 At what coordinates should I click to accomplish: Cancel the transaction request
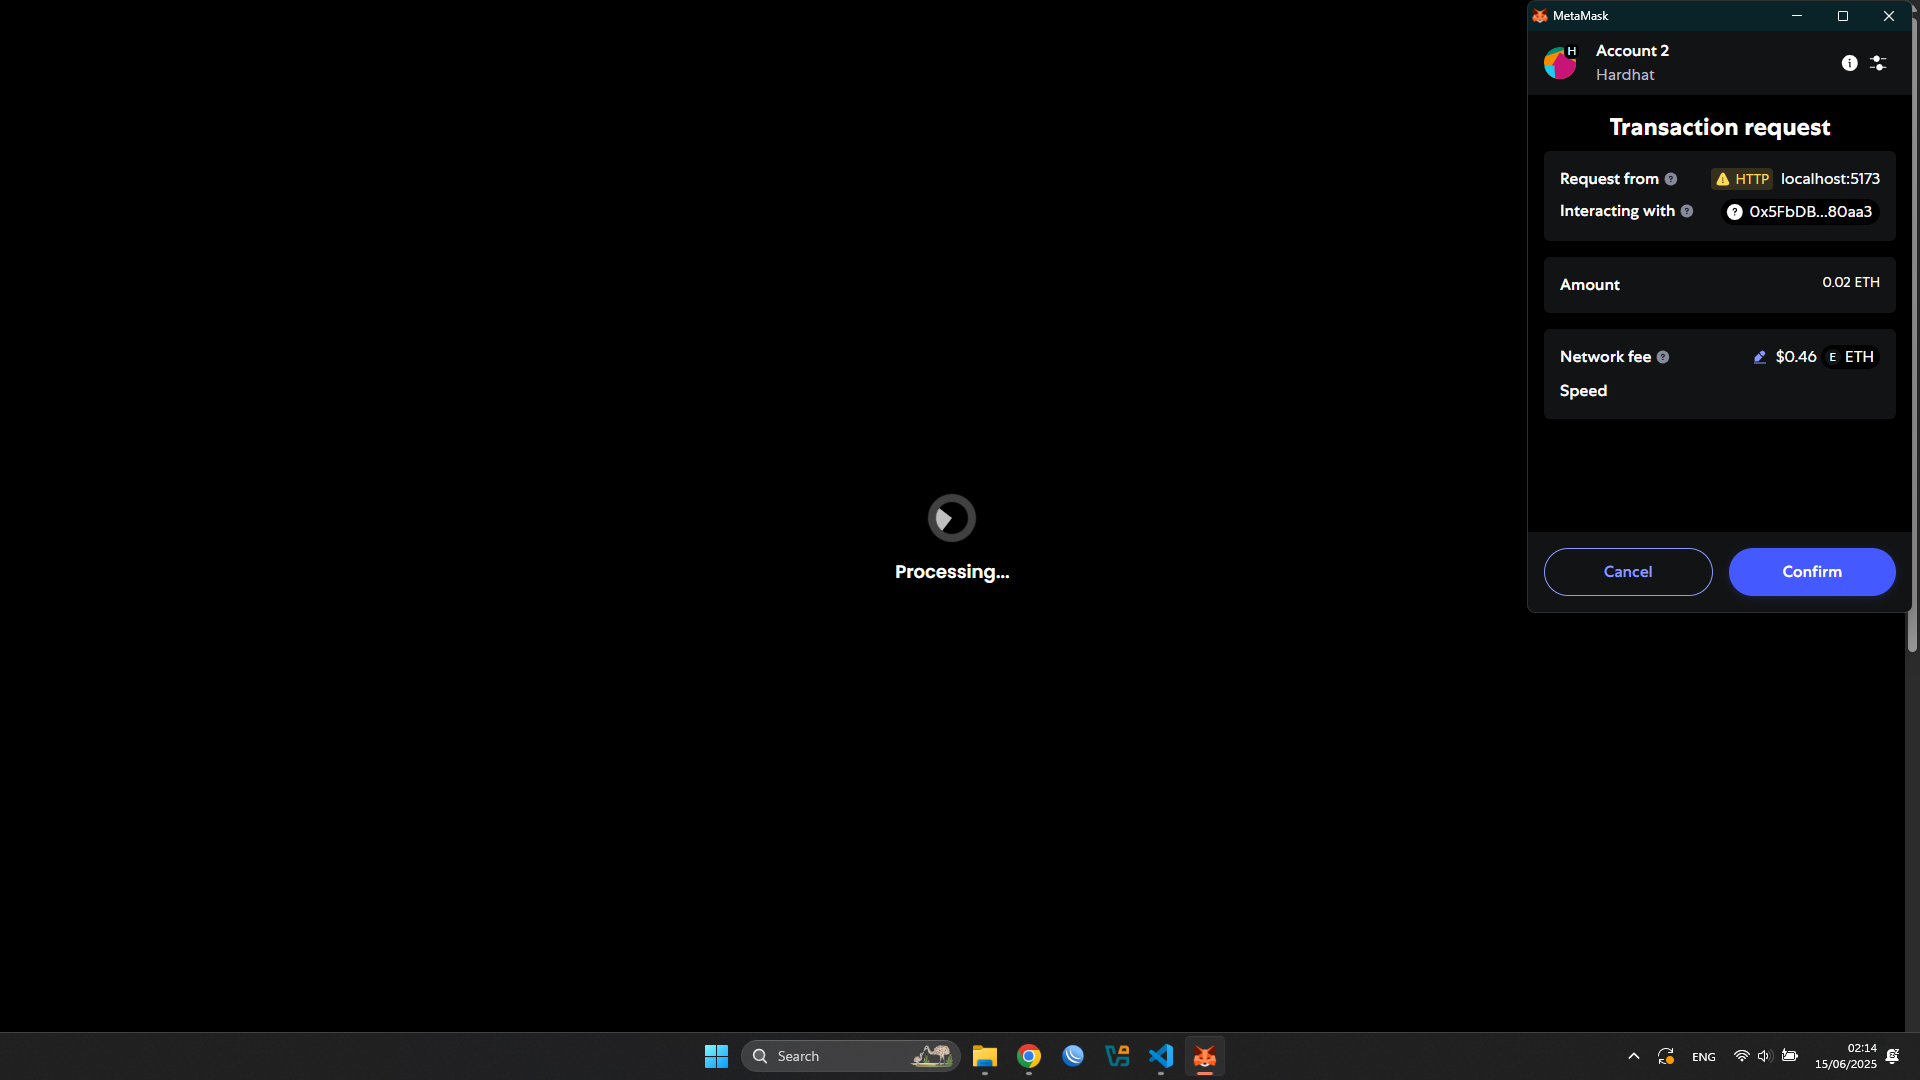(1627, 572)
